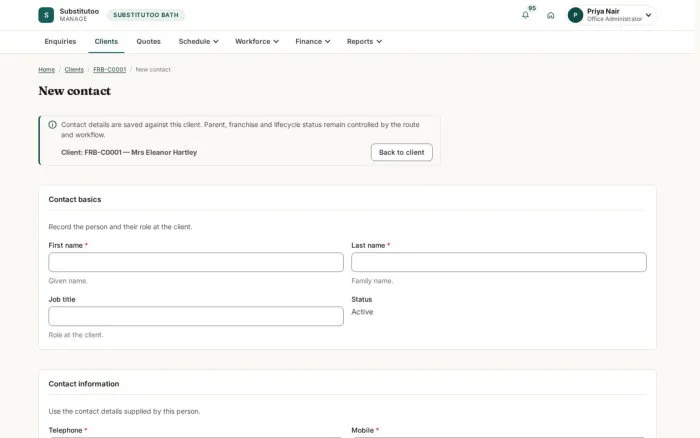
Task: Click the info icon in notice
Action: tap(52, 125)
